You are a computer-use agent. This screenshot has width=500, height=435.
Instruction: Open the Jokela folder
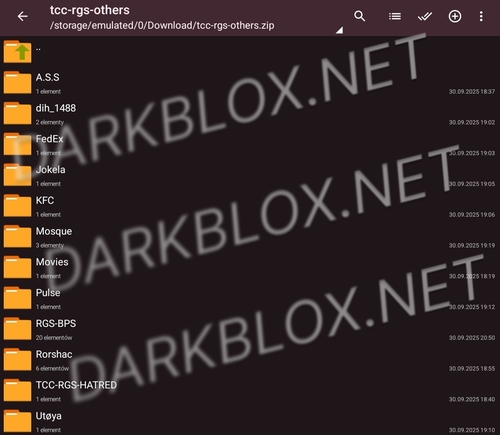[x=250, y=175]
